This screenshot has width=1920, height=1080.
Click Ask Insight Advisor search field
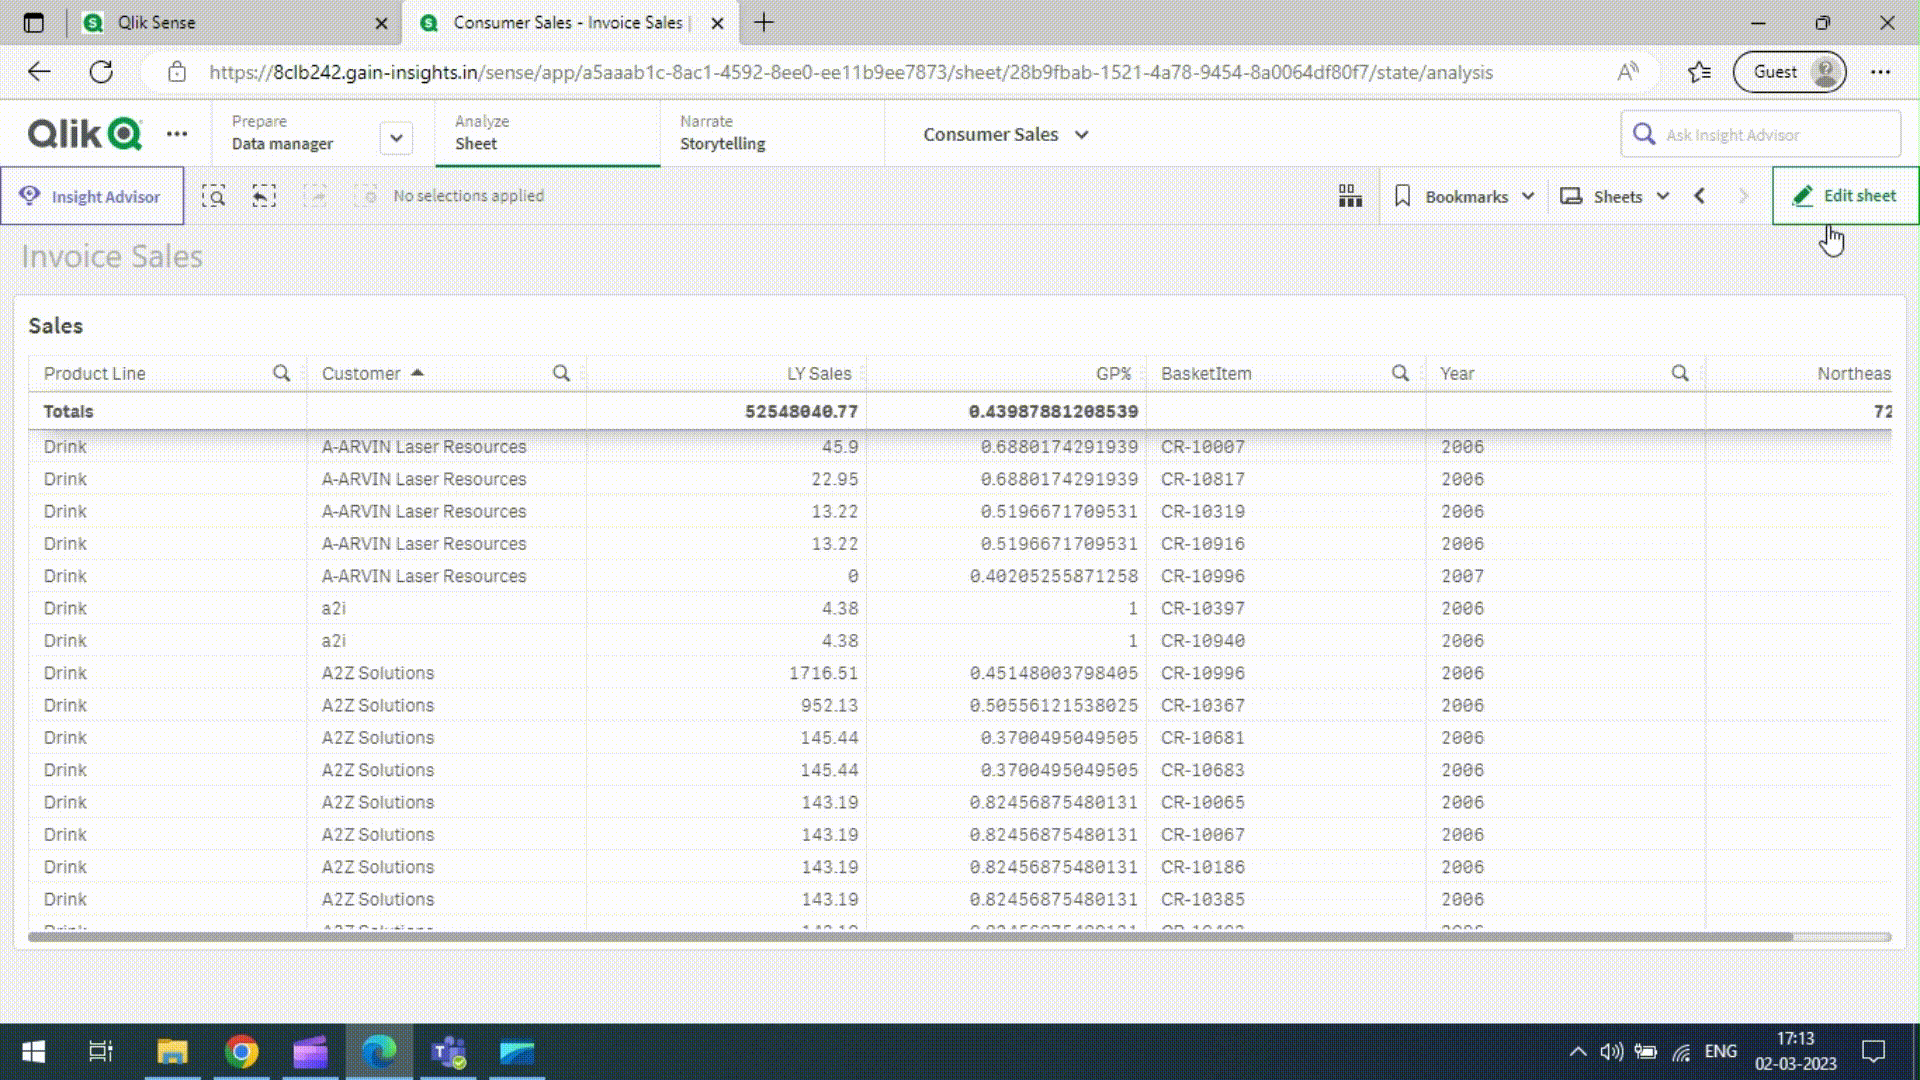(1760, 134)
